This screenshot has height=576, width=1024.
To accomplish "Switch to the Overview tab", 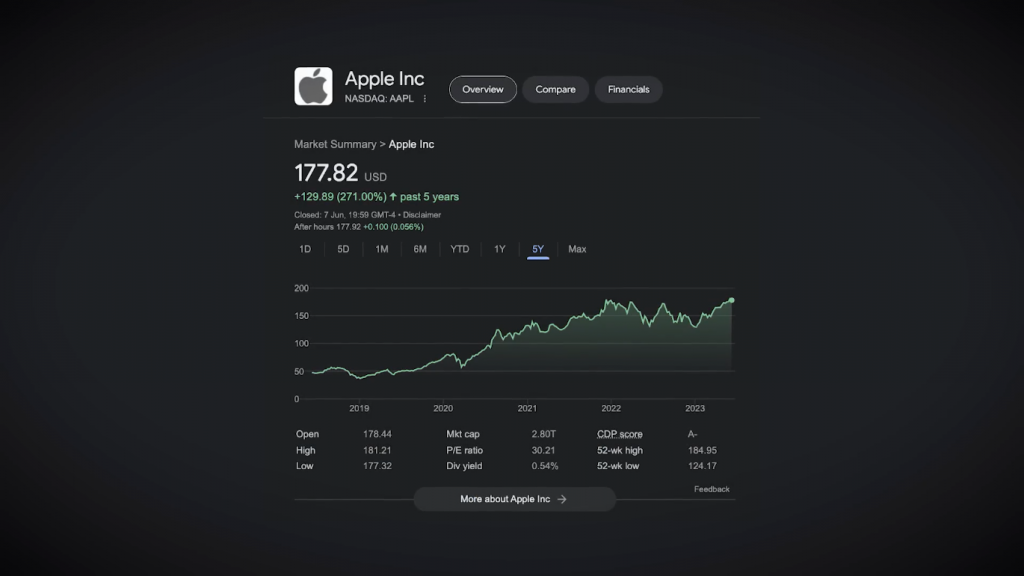I will click(483, 89).
